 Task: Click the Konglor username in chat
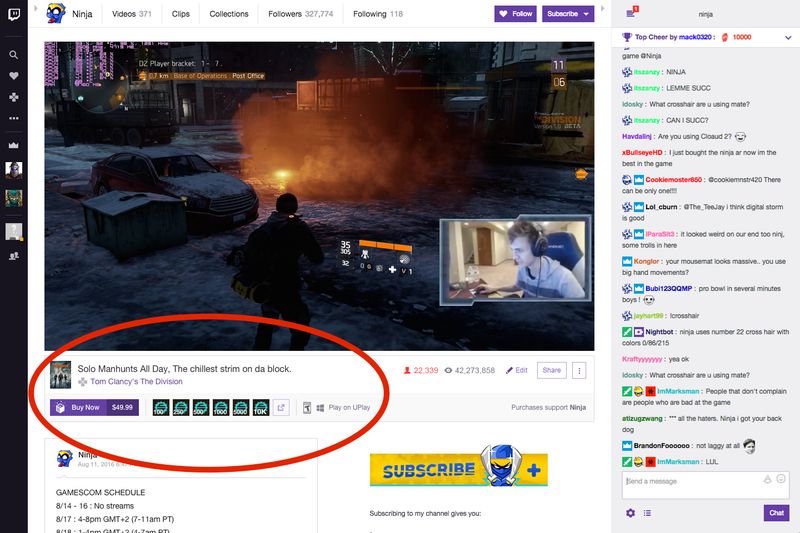tap(646, 261)
